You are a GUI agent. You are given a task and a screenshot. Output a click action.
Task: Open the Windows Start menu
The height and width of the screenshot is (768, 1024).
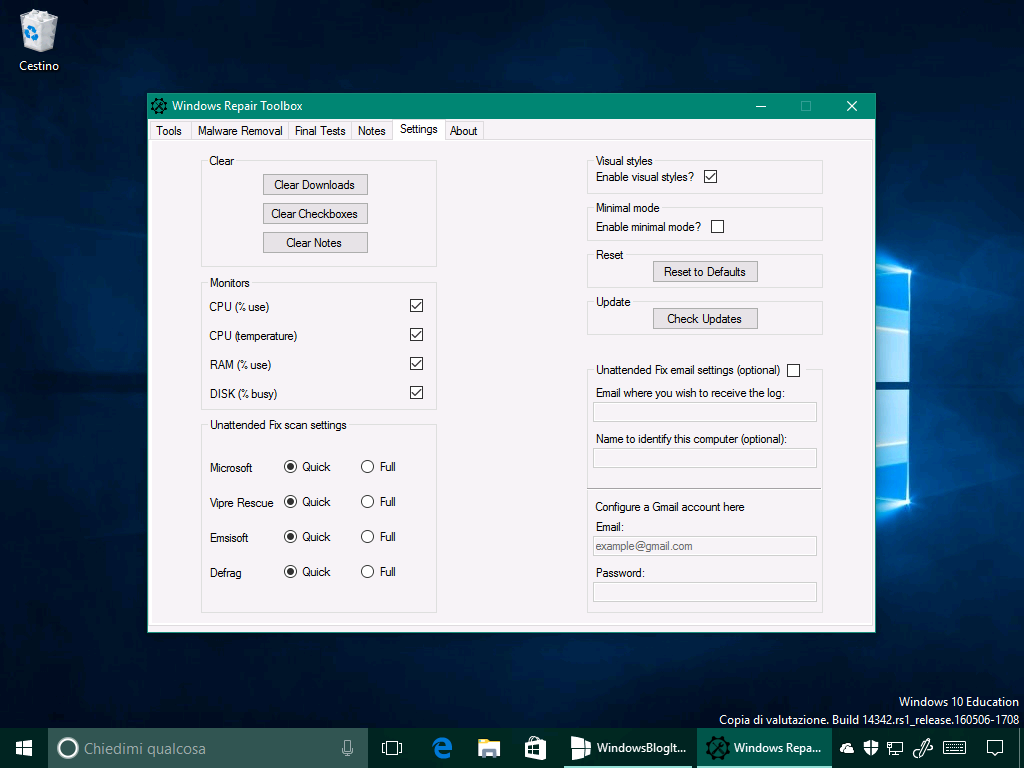coord(24,748)
